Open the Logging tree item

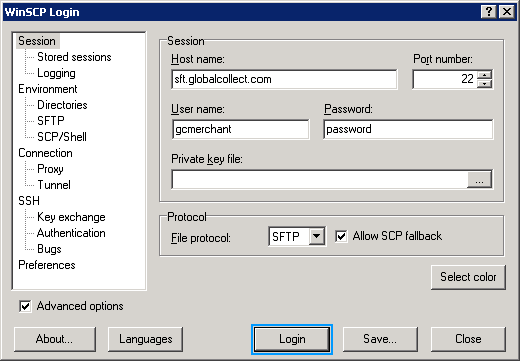[x=56, y=73]
